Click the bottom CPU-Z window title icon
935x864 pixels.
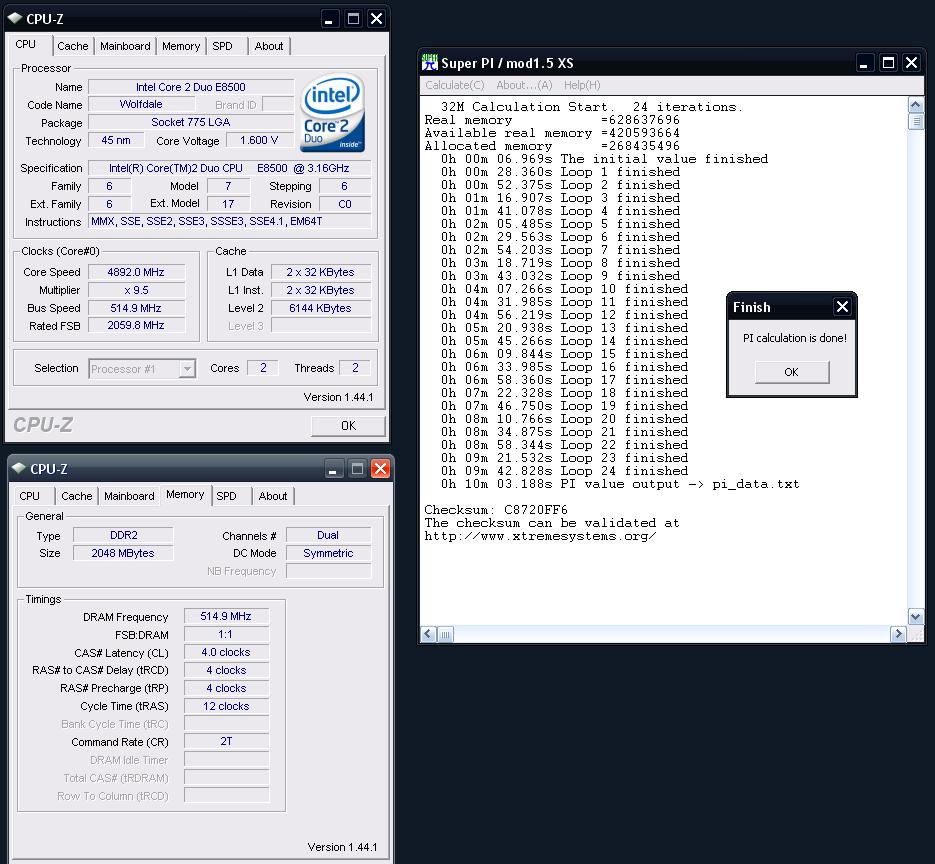19,467
